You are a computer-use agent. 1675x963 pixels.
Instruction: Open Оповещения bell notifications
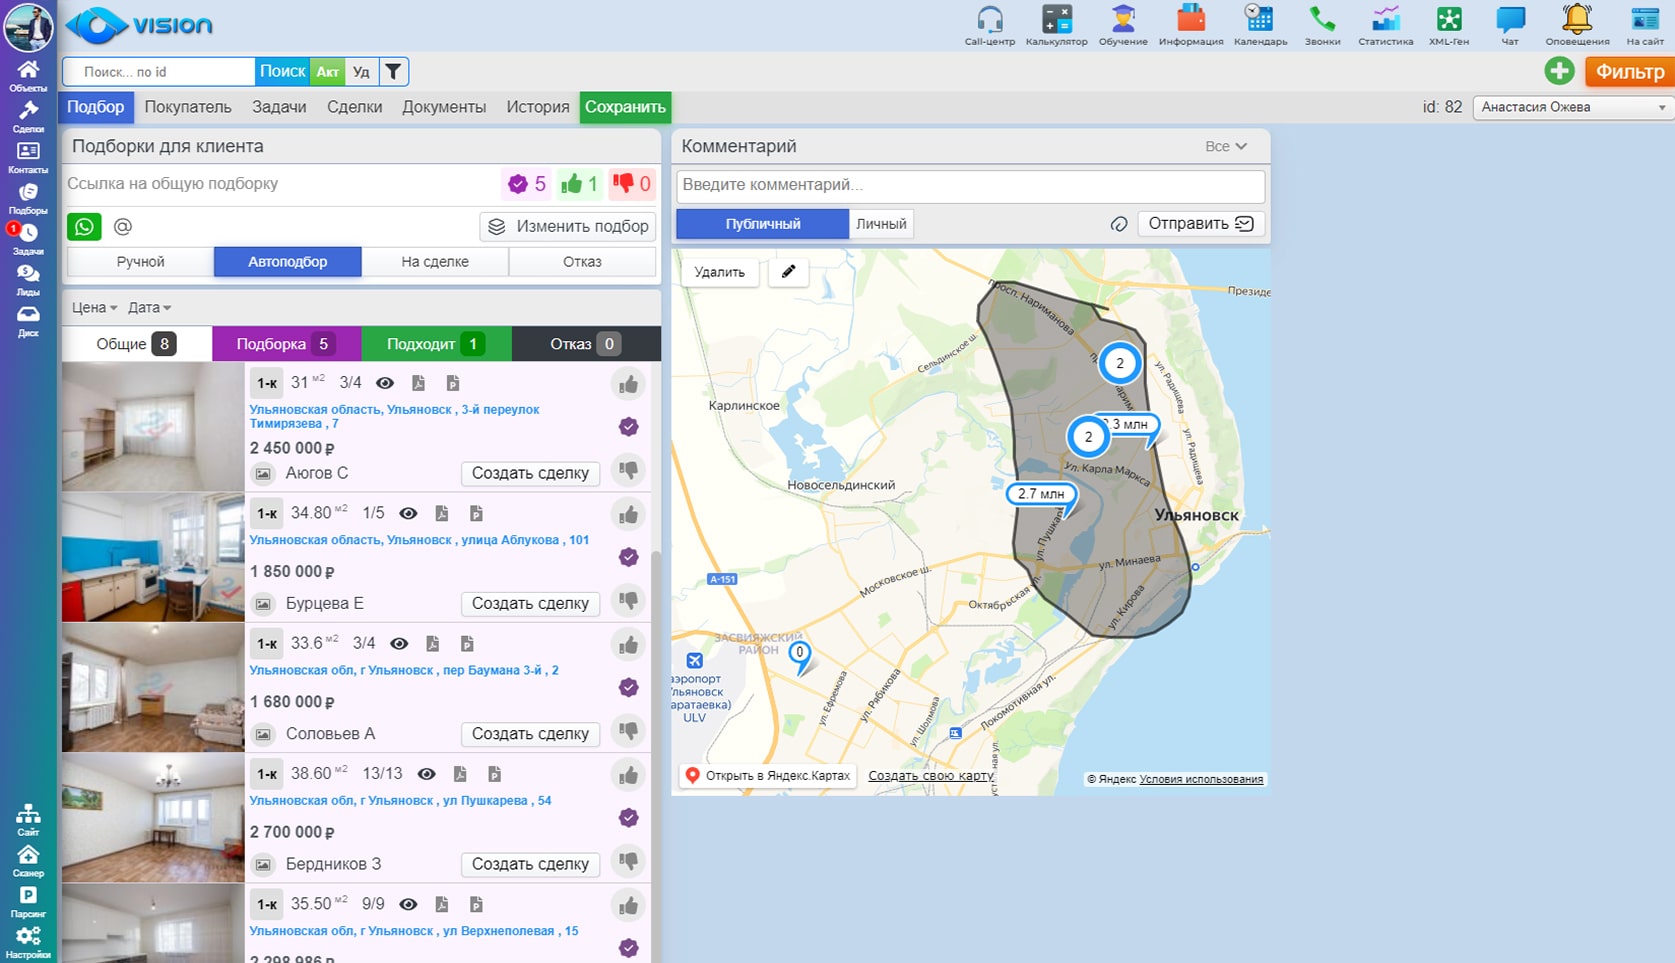[x=1576, y=22]
